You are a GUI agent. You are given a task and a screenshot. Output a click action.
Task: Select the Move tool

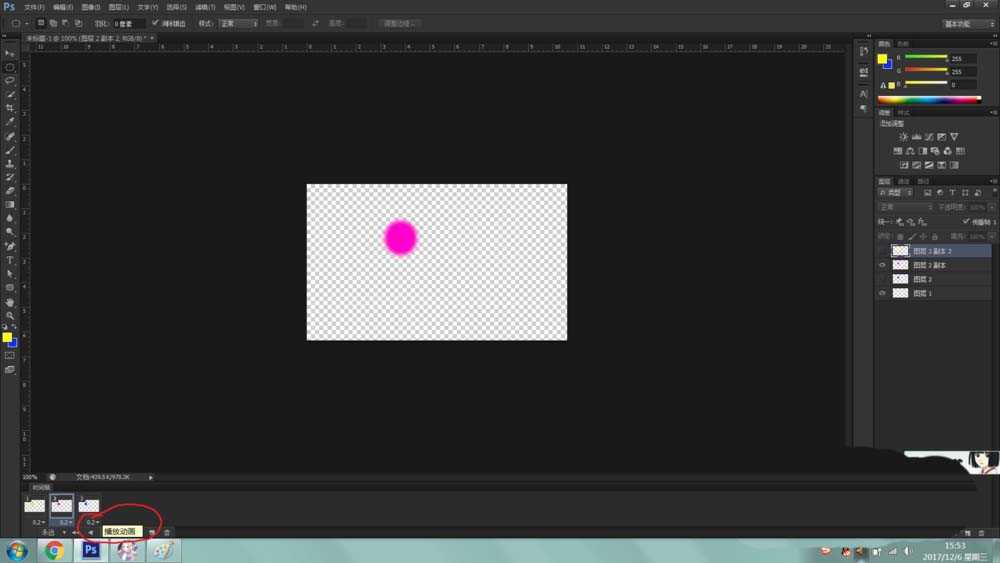click(x=10, y=53)
